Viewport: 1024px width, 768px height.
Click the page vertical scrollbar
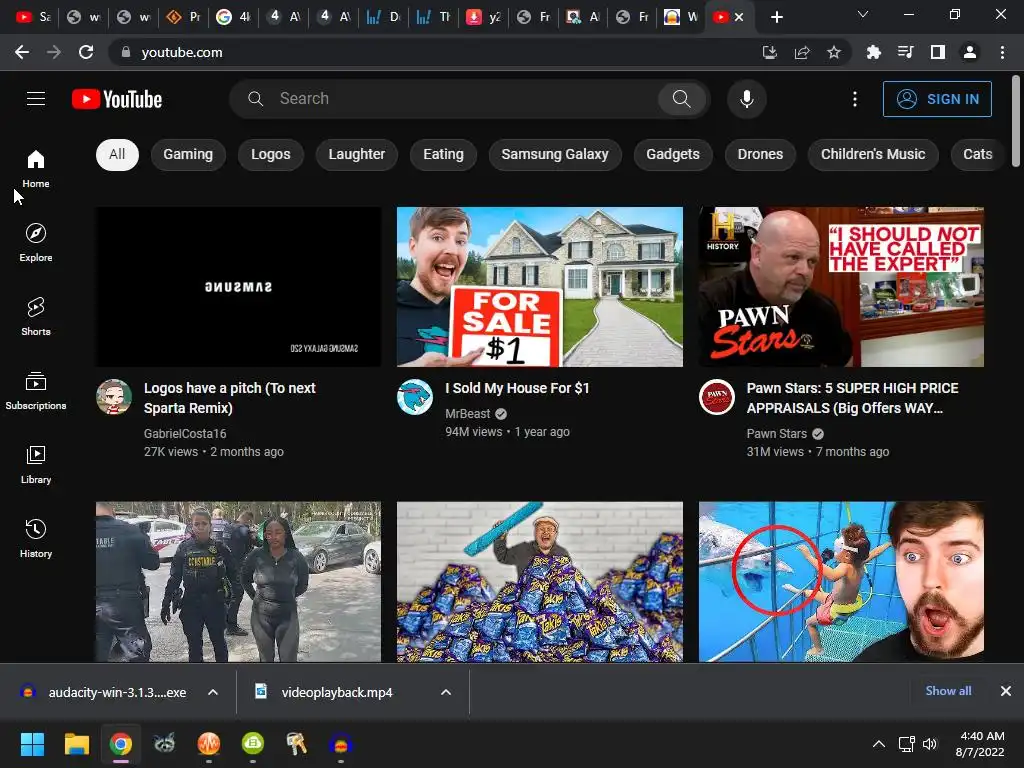coord(1016,121)
